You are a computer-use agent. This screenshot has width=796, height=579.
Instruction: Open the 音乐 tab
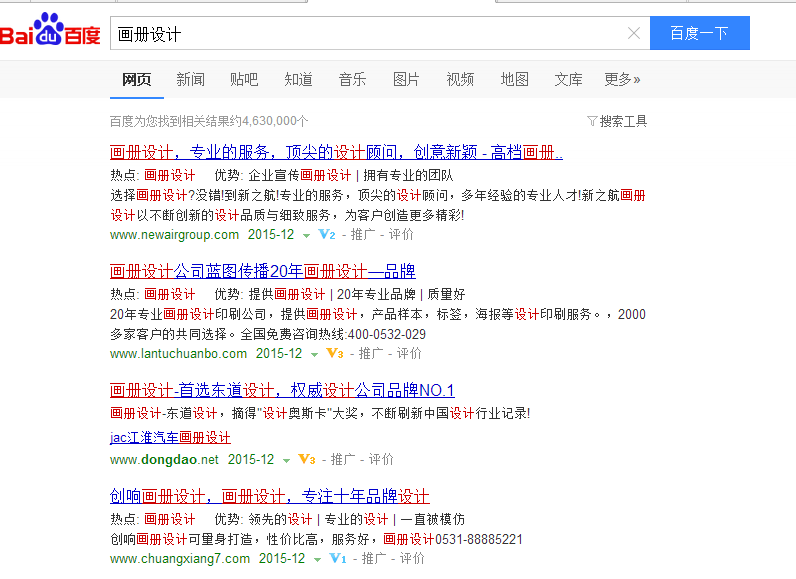(352, 80)
